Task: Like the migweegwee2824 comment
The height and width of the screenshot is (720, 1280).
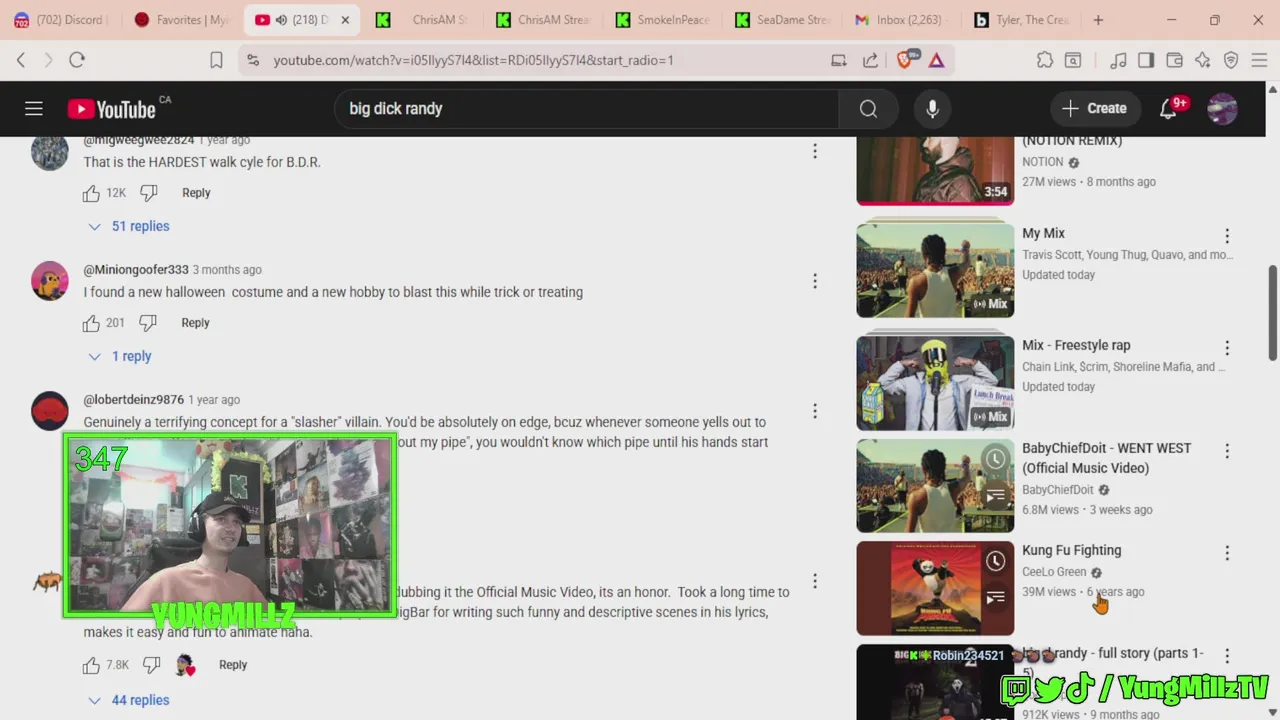Action: 91,193
